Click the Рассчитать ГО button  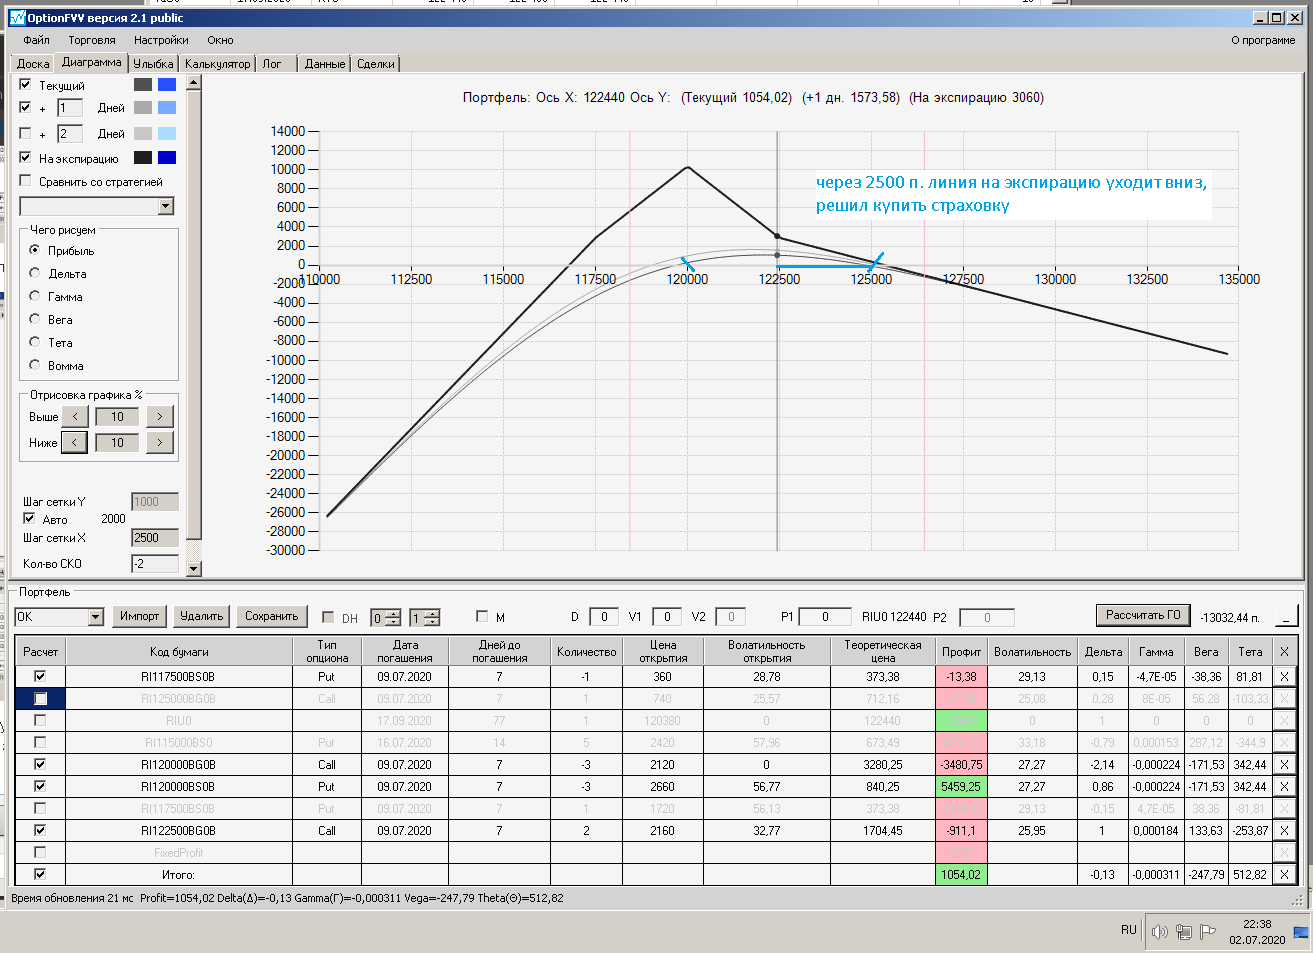click(1143, 615)
